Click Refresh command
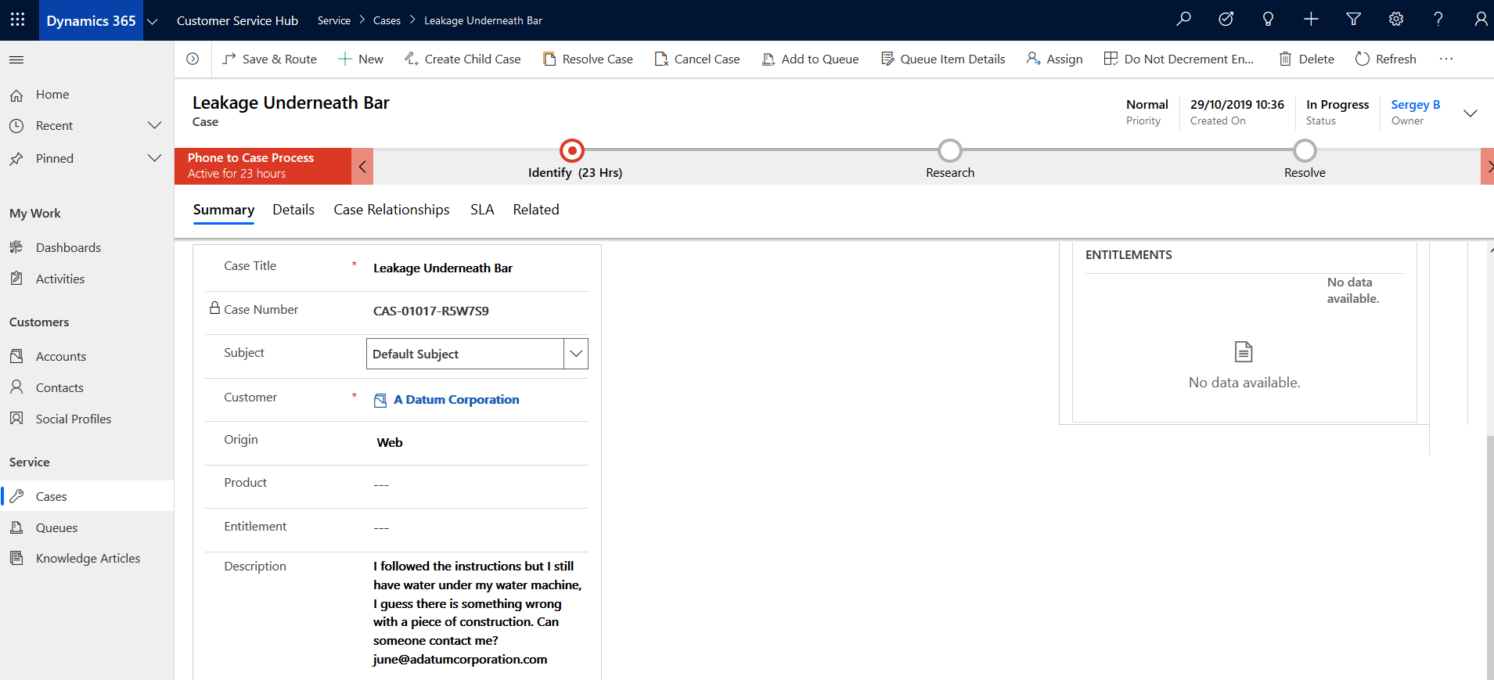 point(1385,59)
